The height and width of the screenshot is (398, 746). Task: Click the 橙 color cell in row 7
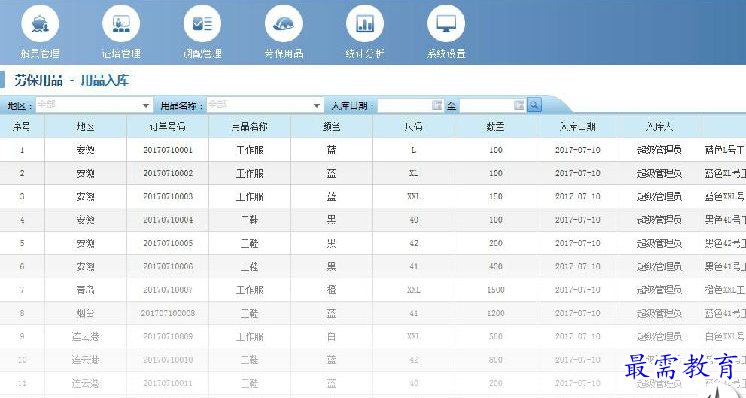click(332, 290)
